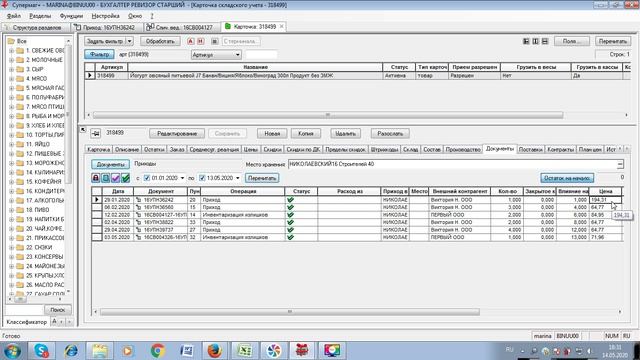This screenshot has height=360, width=640.
Task: Toggle the start date 01.01.2020 checkbox
Action: (x=147, y=178)
